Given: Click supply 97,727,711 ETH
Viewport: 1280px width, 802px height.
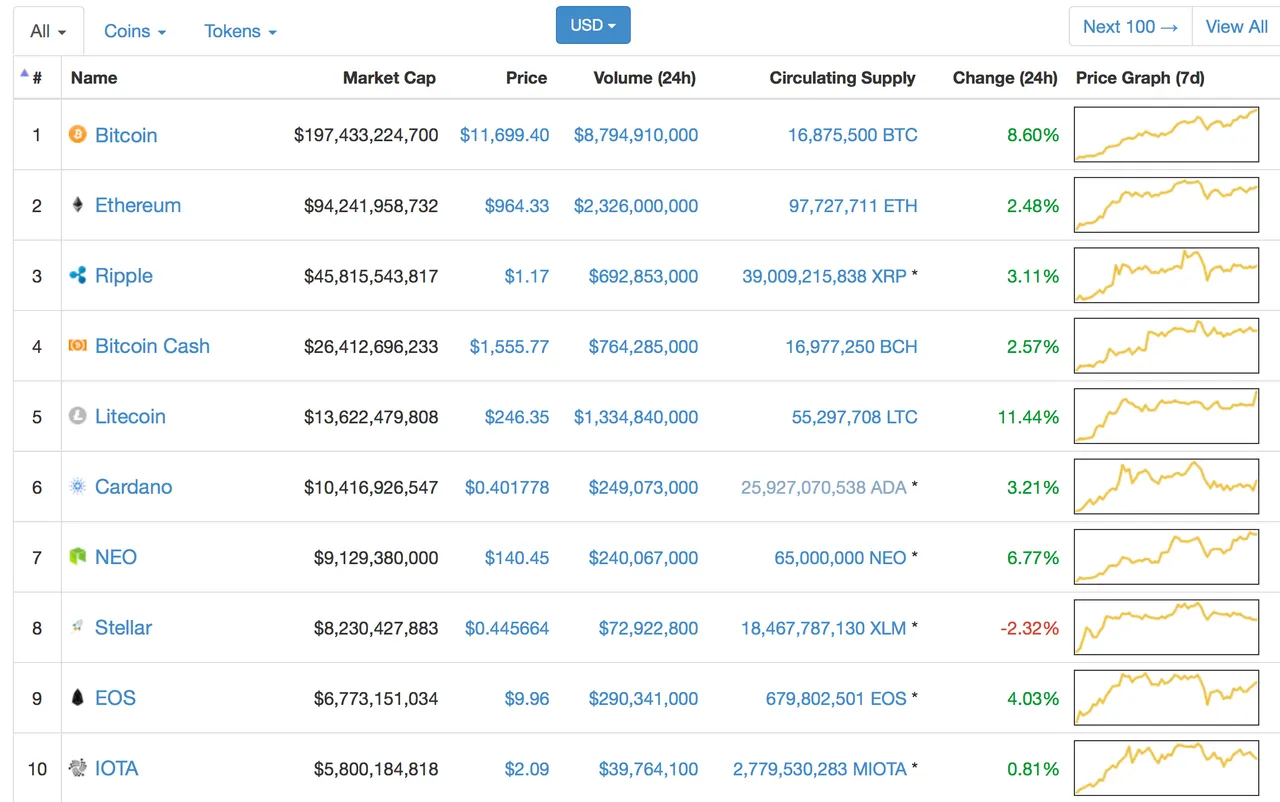Looking at the screenshot, I should click(x=852, y=206).
